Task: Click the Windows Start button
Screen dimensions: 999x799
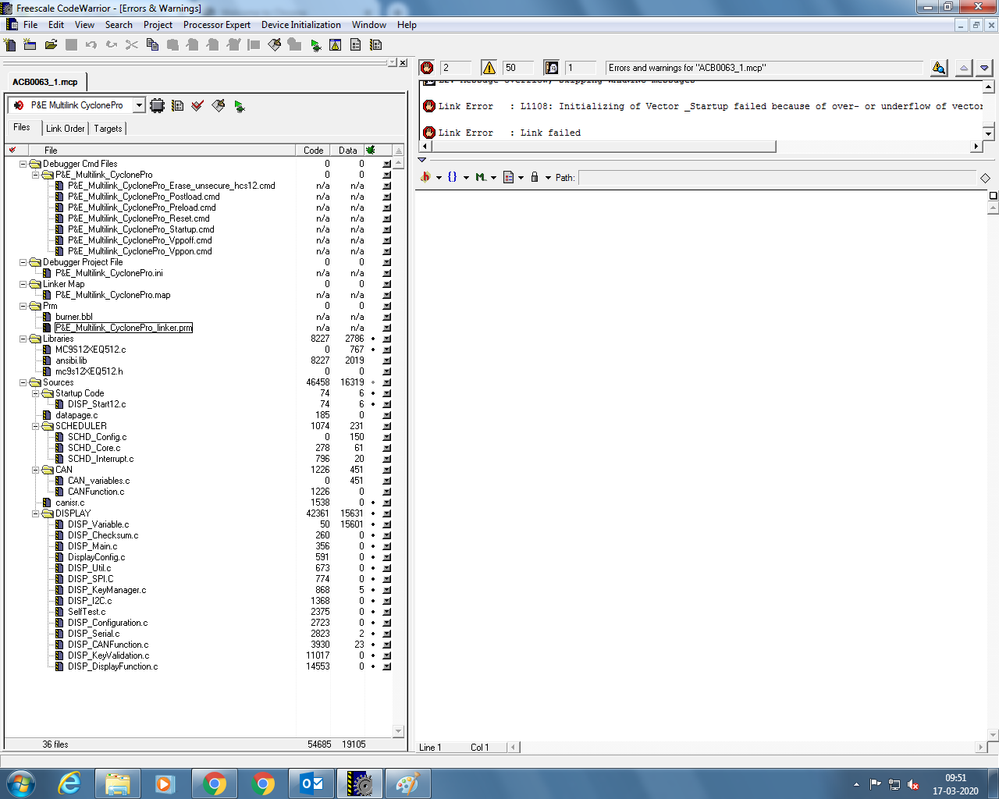Action: (x=20, y=783)
